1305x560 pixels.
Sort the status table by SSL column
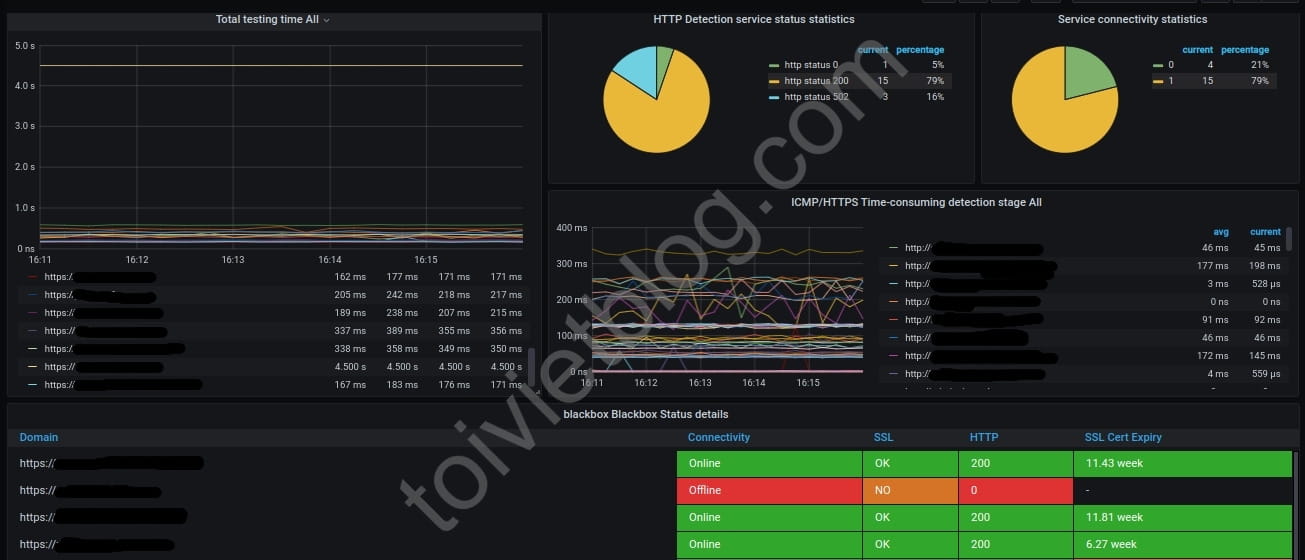point(884,437)
